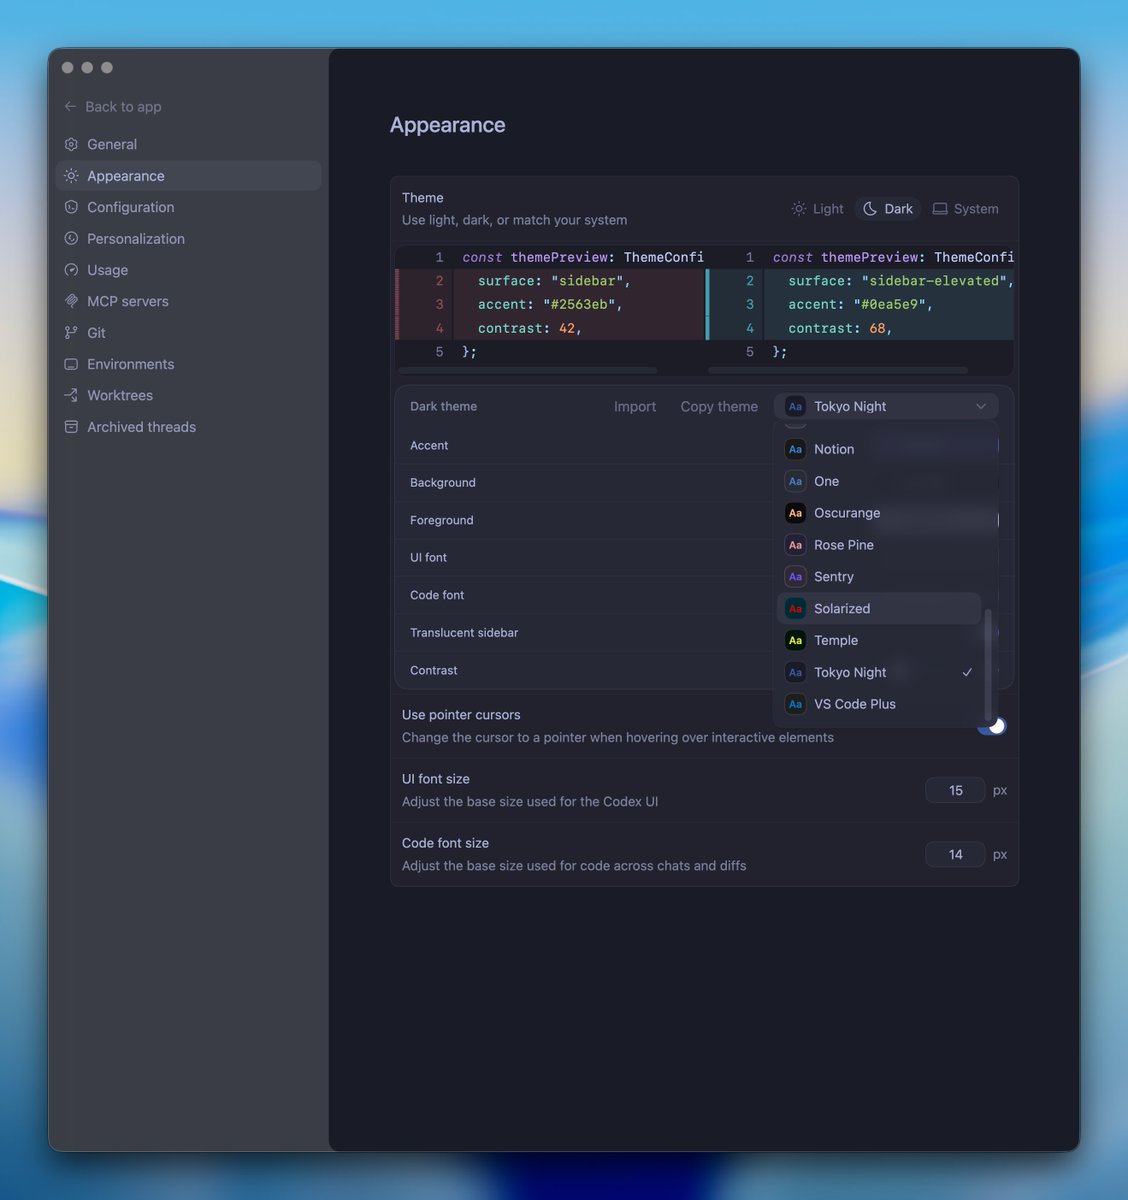Click the Contrast setting row label

tap(434, 670)
